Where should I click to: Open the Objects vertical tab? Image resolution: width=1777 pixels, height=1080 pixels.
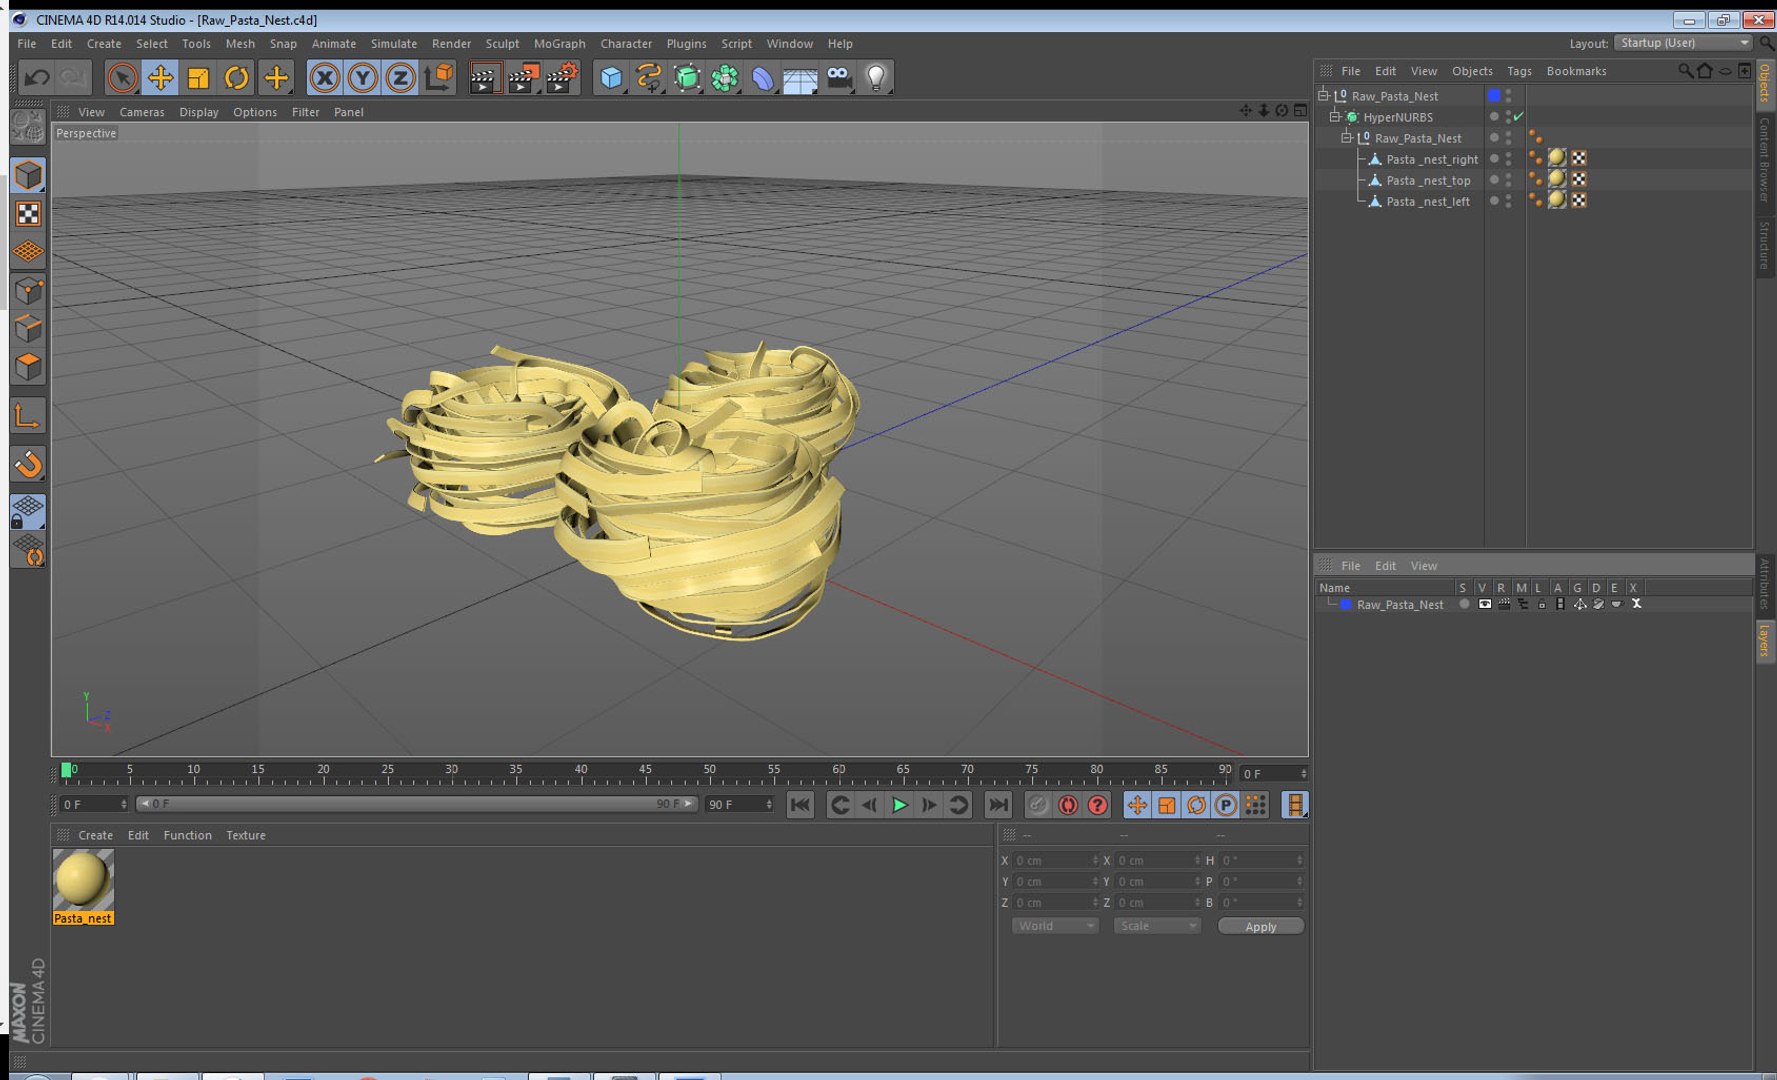(x=1765, y=82)
